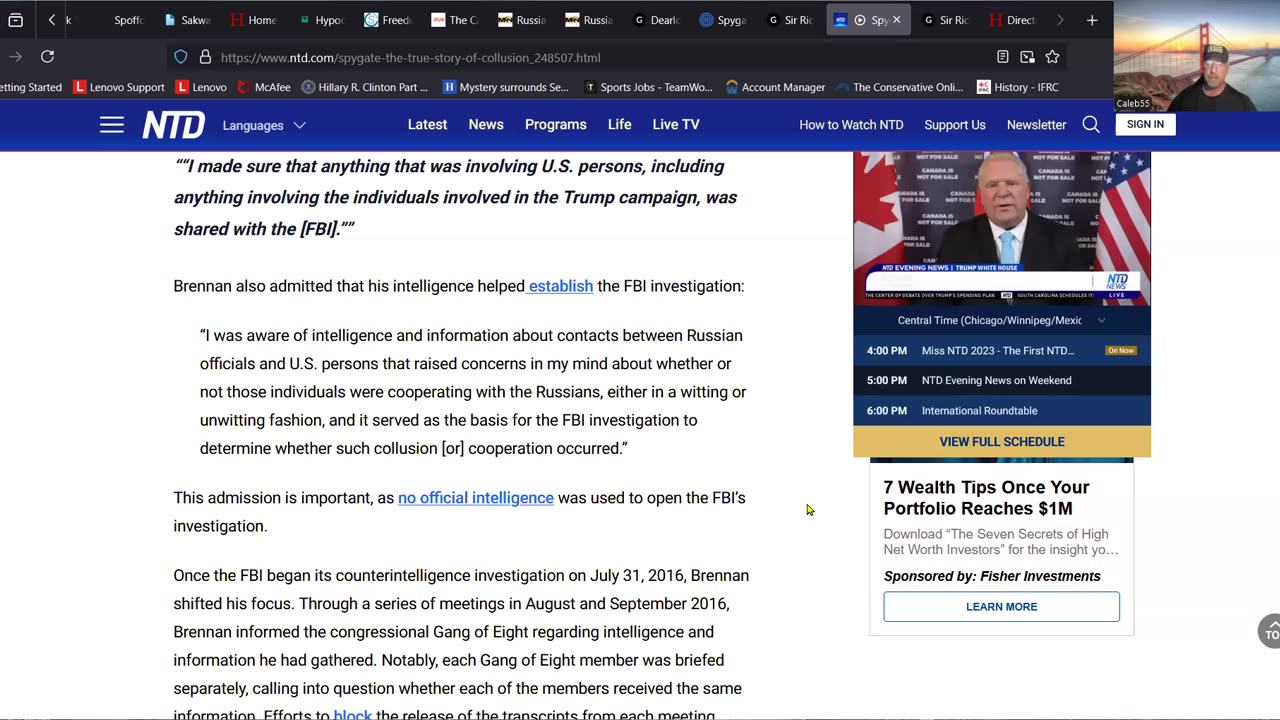Open the News menu item
Screen dimensions: 1280x720
[x=486, y=124]
